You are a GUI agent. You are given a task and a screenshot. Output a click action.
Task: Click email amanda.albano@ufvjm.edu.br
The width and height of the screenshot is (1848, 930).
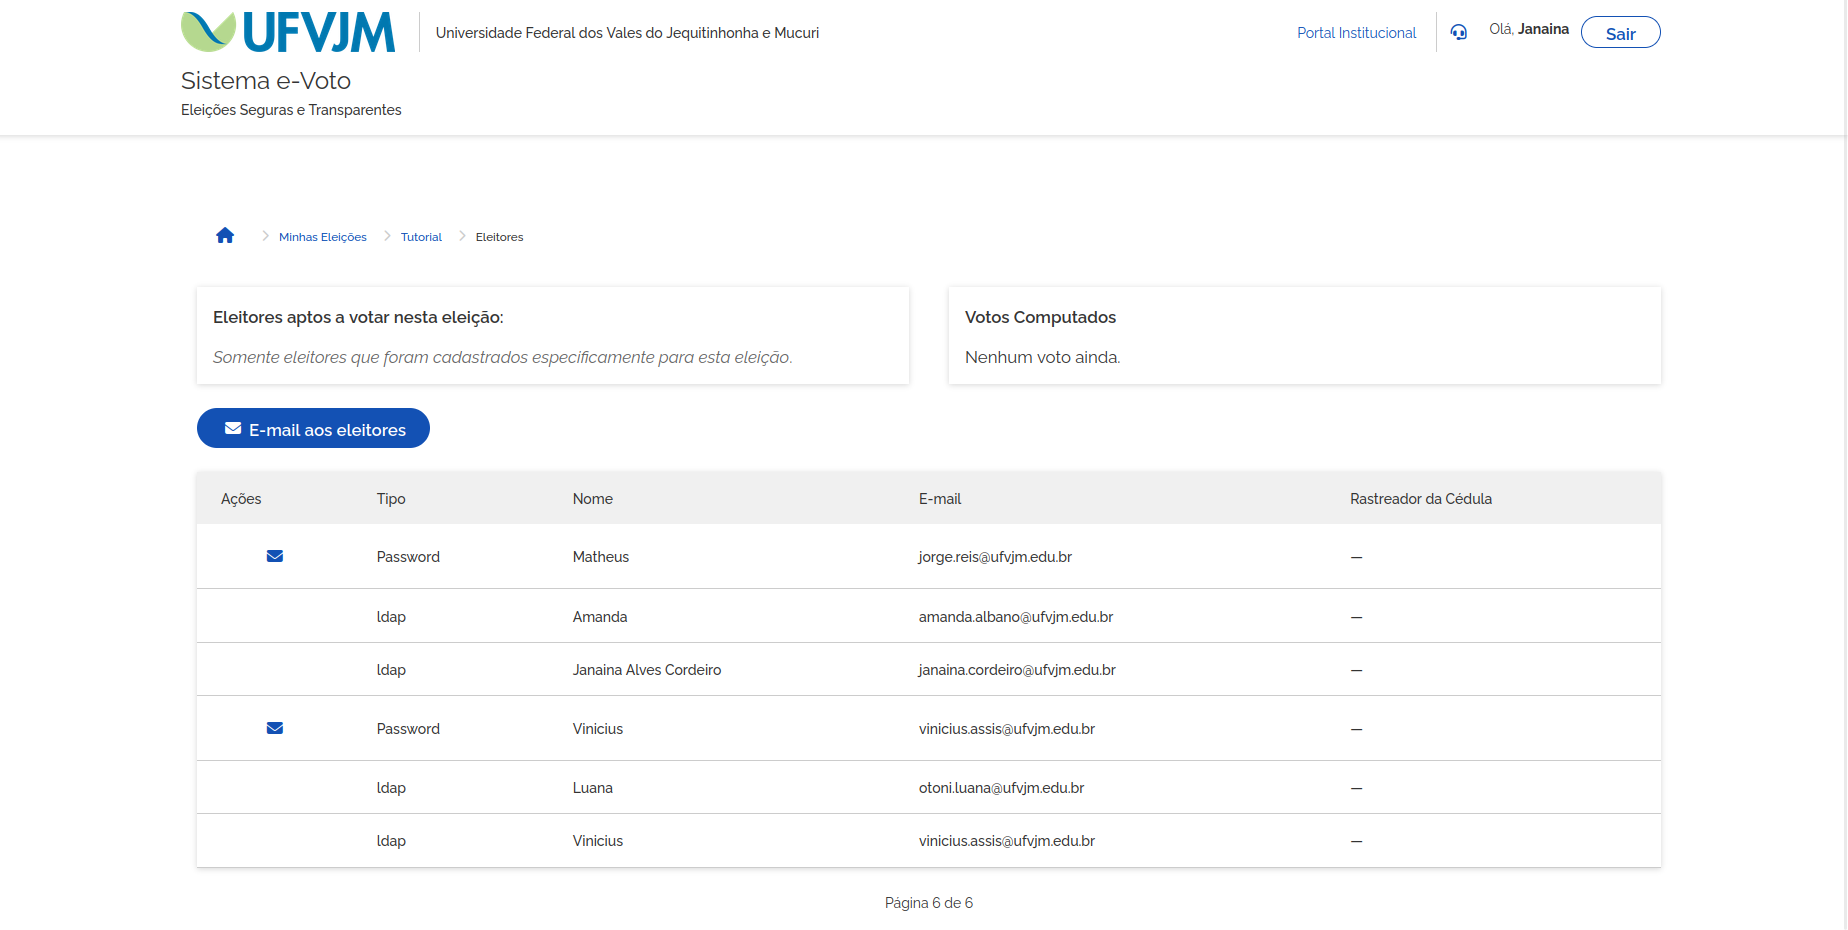(x=1016, y=617)
